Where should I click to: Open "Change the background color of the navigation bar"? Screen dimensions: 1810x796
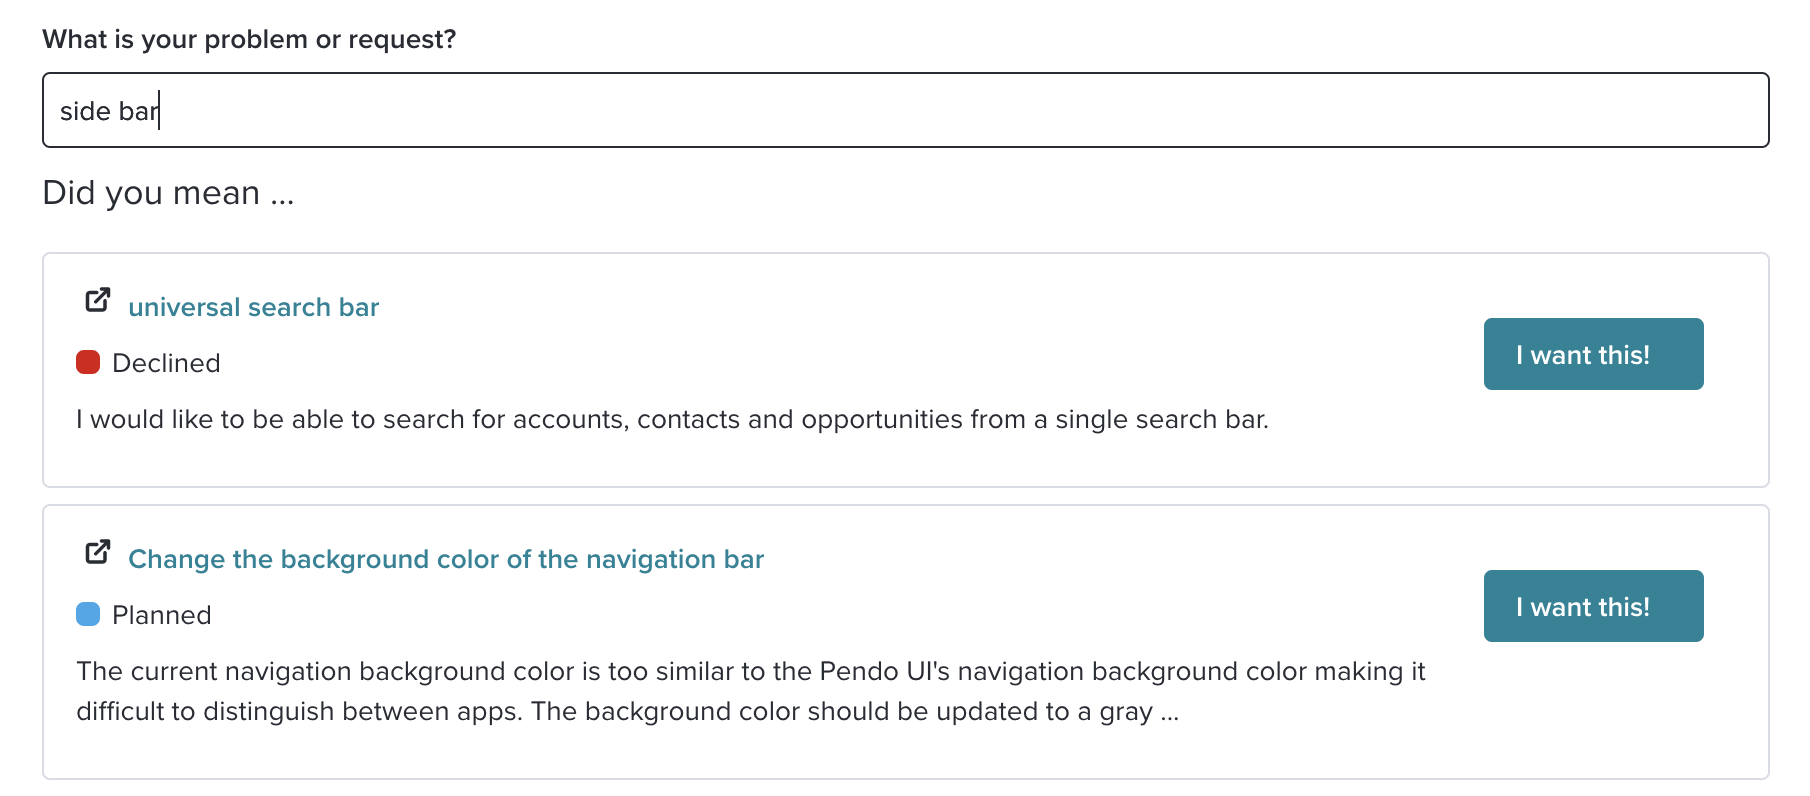coord(446,559)
